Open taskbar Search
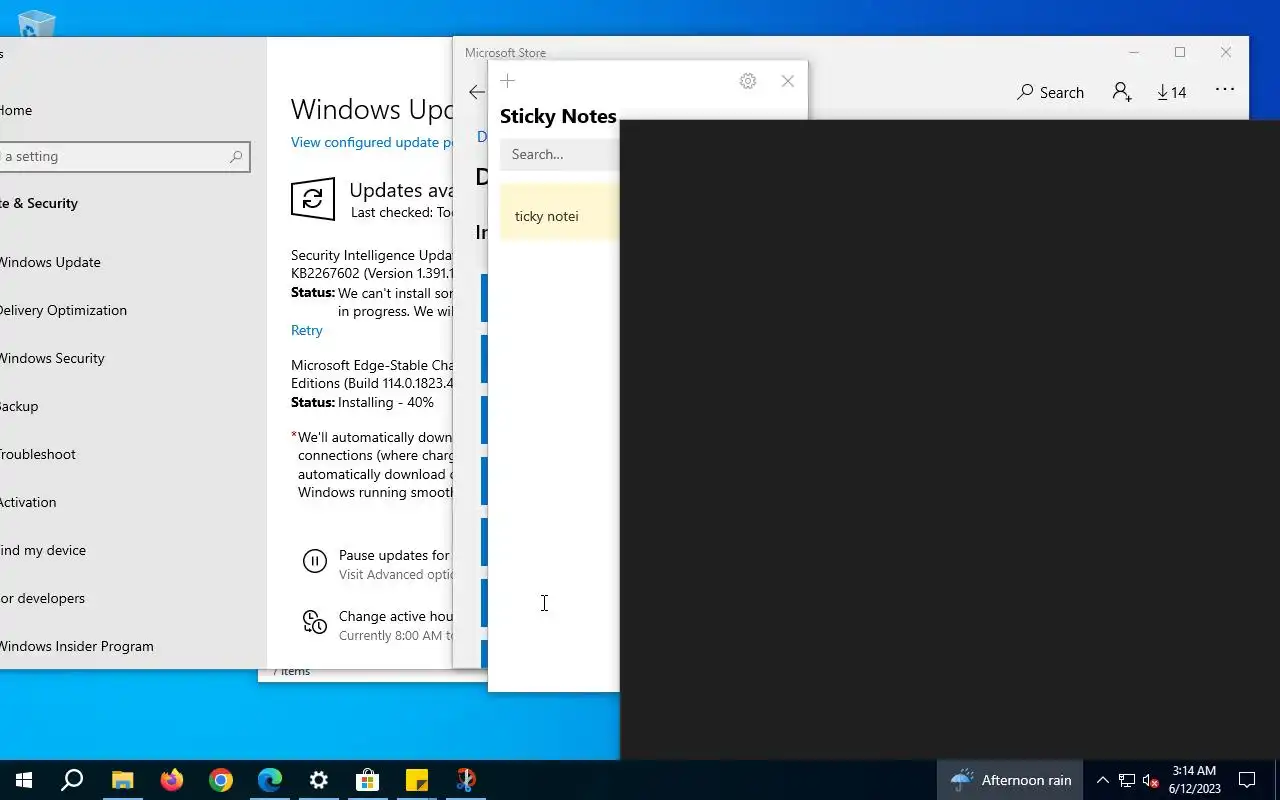Screen dimensions: 1280x800 click(x=72, y=780)
